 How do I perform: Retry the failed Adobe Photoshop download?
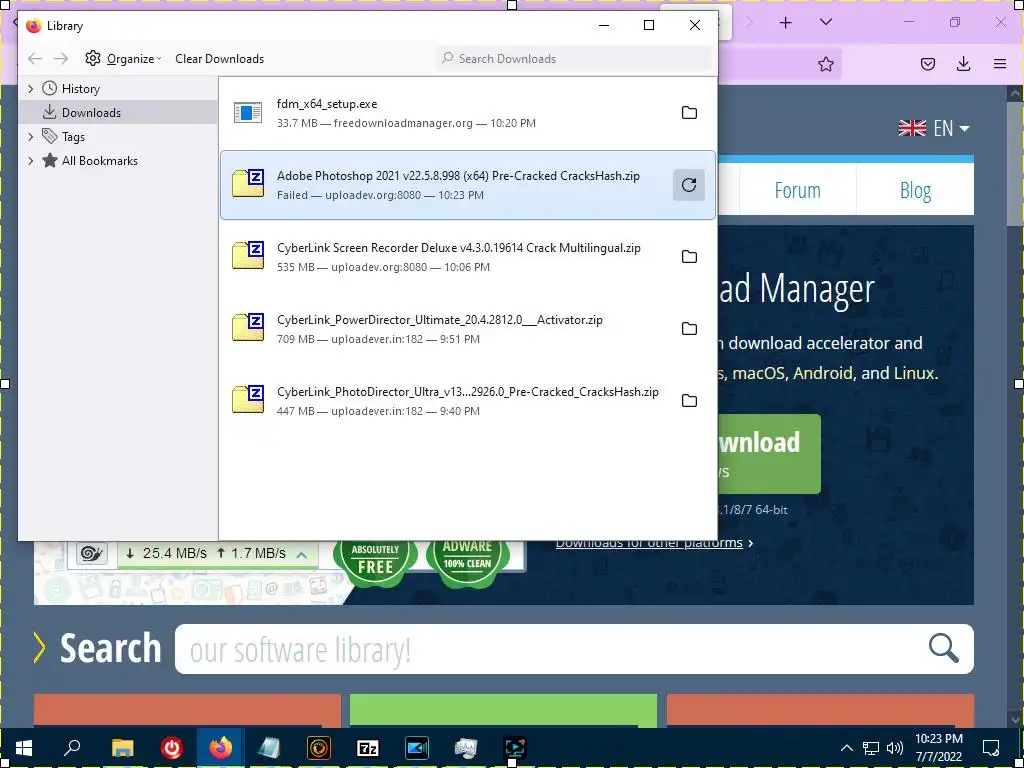(x=689, y=185)
